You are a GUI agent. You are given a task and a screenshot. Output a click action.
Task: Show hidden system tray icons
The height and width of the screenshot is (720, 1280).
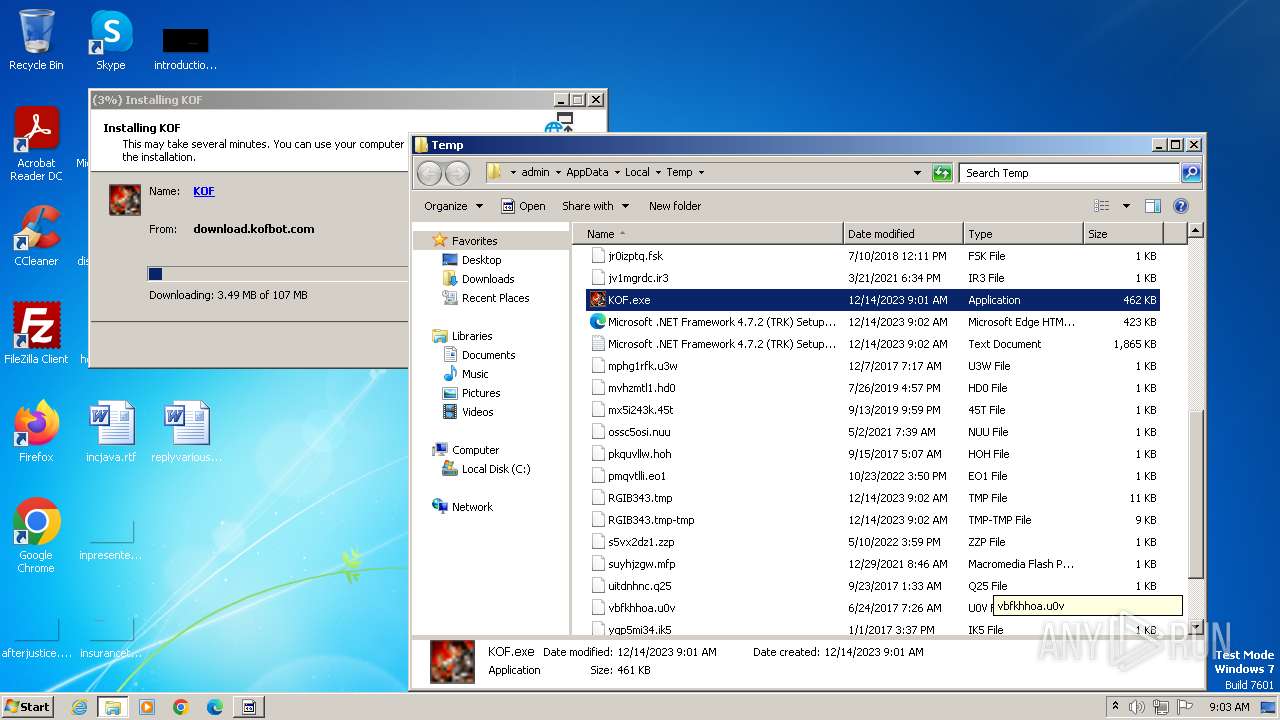(x=1115, y=707)
